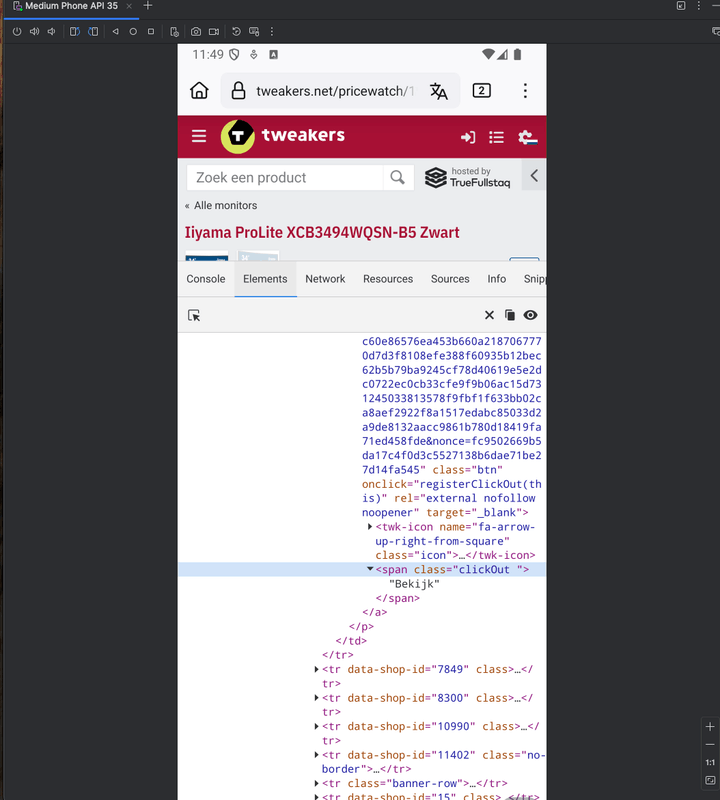Select the "Bekijk" text node
Viewport: 720px width, 800px height.
[x=414, y=584]
